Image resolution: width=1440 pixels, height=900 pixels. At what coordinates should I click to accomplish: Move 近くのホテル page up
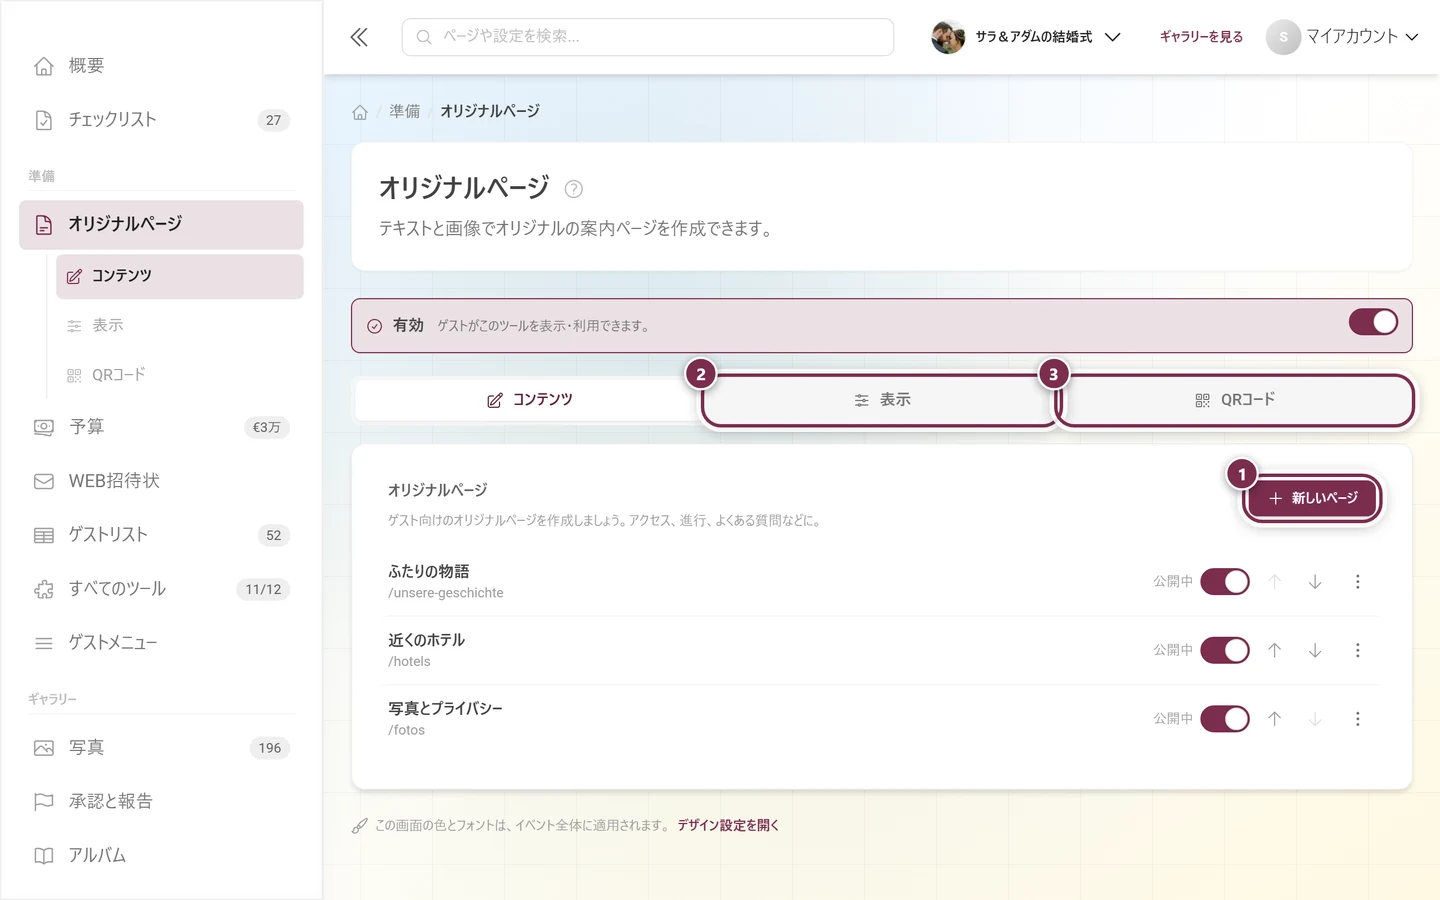point(1274,650)
